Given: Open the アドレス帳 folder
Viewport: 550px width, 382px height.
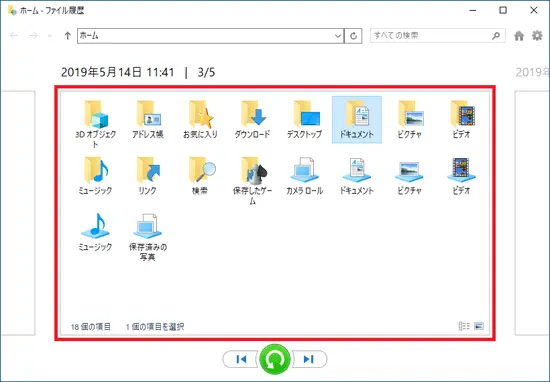Looking at the screenshot, I should click(147, 119).
